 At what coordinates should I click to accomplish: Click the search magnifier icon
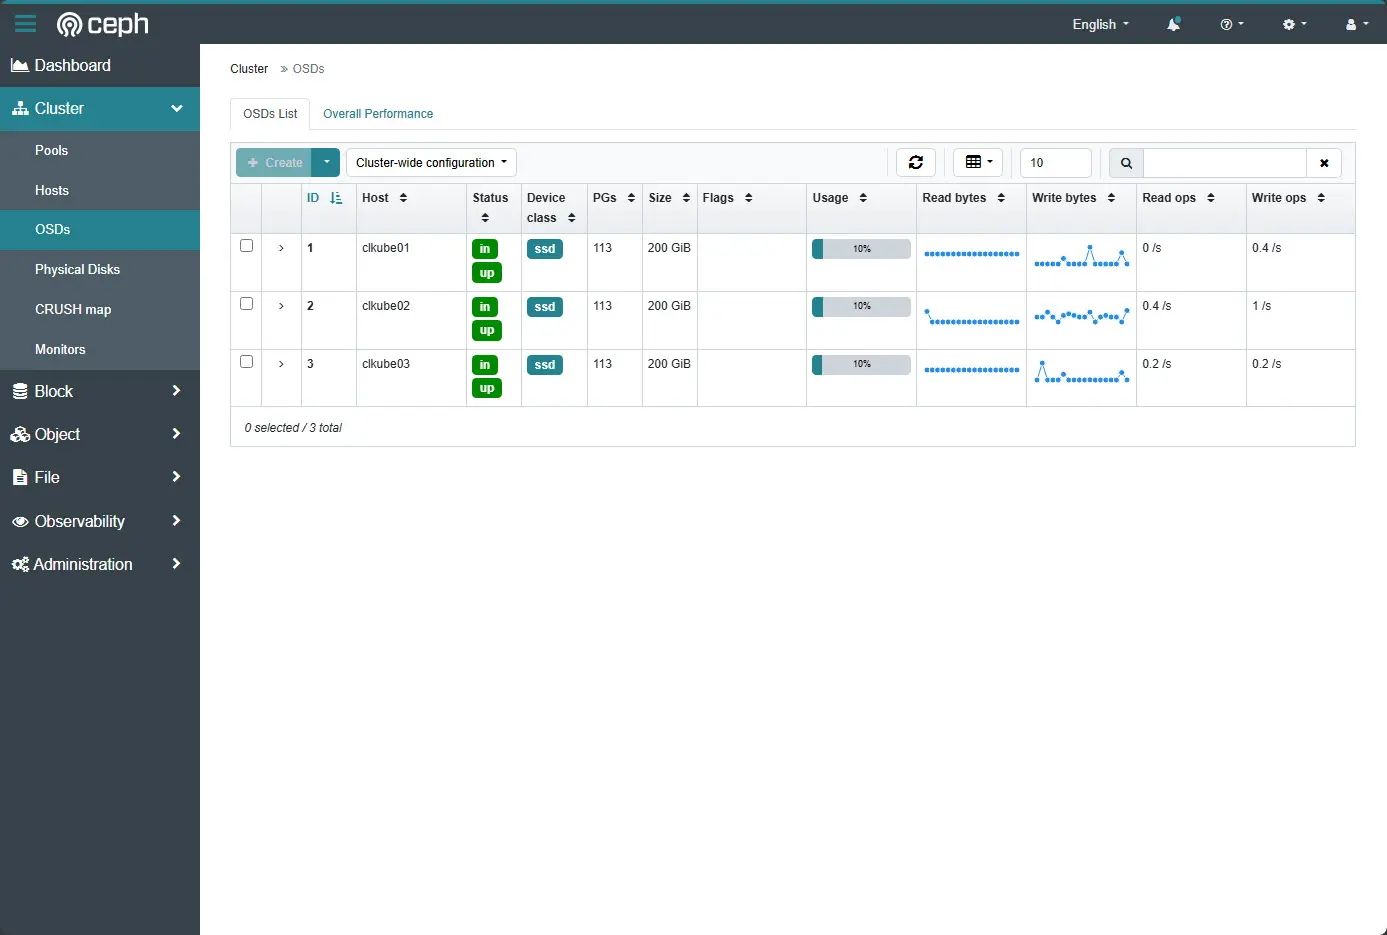click(1126, 163)
